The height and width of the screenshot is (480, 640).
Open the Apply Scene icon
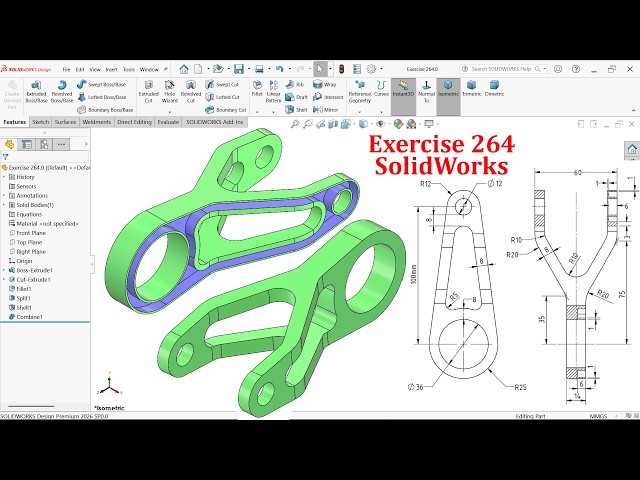coord(411,124)
